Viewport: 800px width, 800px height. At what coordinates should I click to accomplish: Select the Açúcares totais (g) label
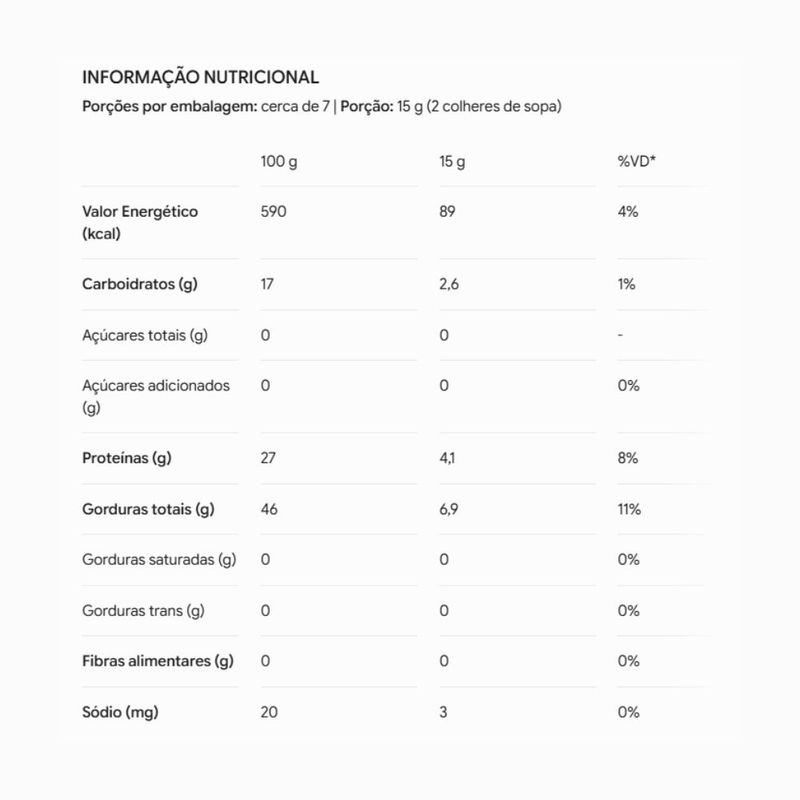tap(145, 336)
